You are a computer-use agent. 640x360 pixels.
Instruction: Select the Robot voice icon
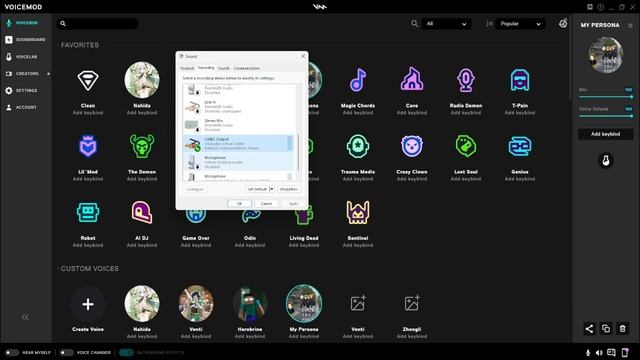88,212
